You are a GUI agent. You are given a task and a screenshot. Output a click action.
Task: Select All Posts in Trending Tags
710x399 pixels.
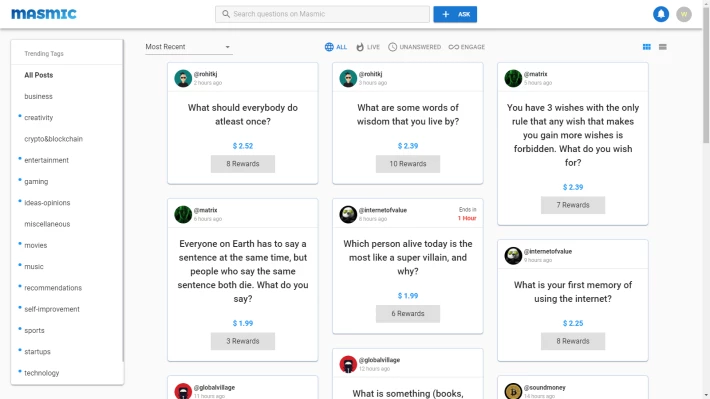pos(38,75)
